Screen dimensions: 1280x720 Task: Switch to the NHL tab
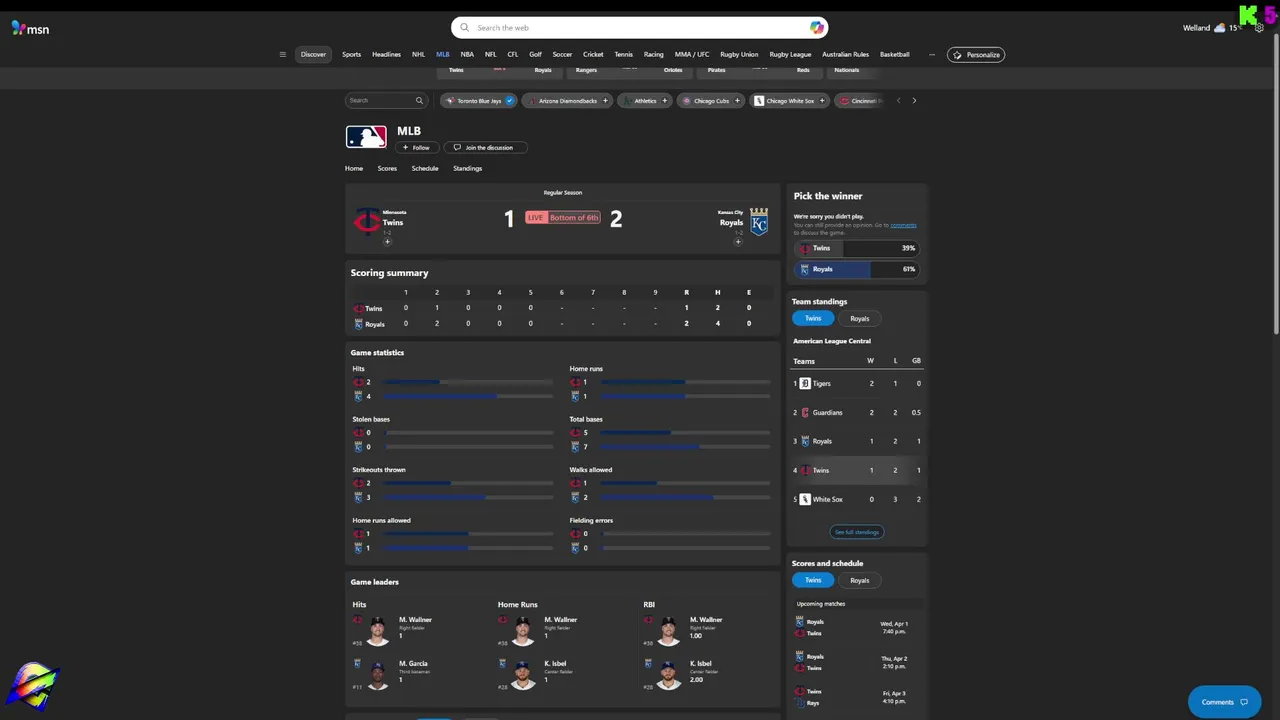tap(418, 55)
